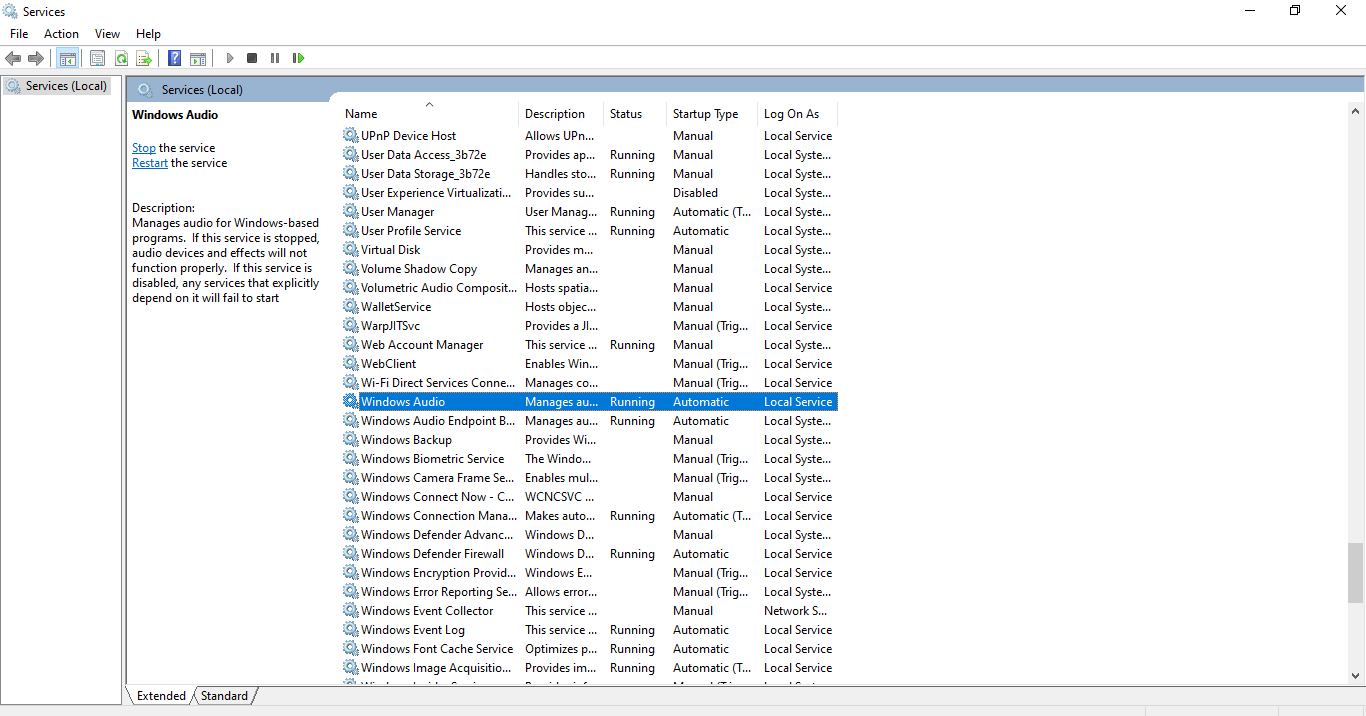Open the Action menu

(61, 34)
